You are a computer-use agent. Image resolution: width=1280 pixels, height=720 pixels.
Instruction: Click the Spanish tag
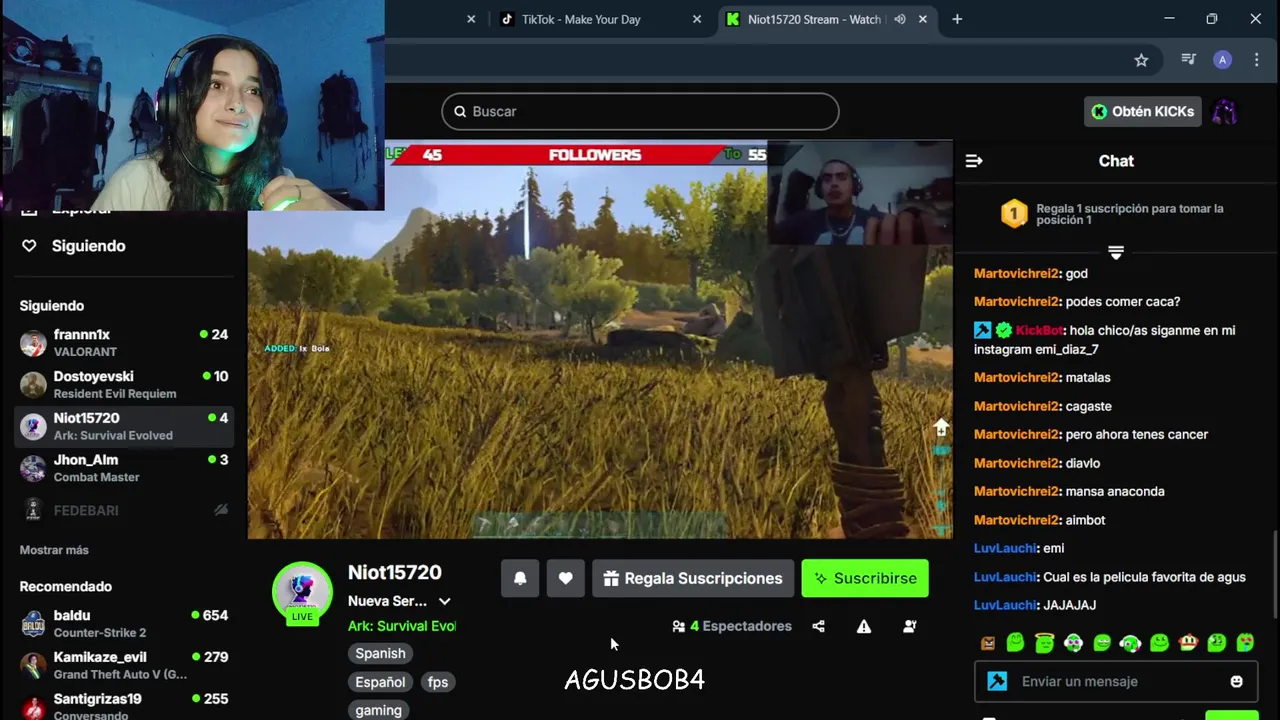tap(380, 653)
